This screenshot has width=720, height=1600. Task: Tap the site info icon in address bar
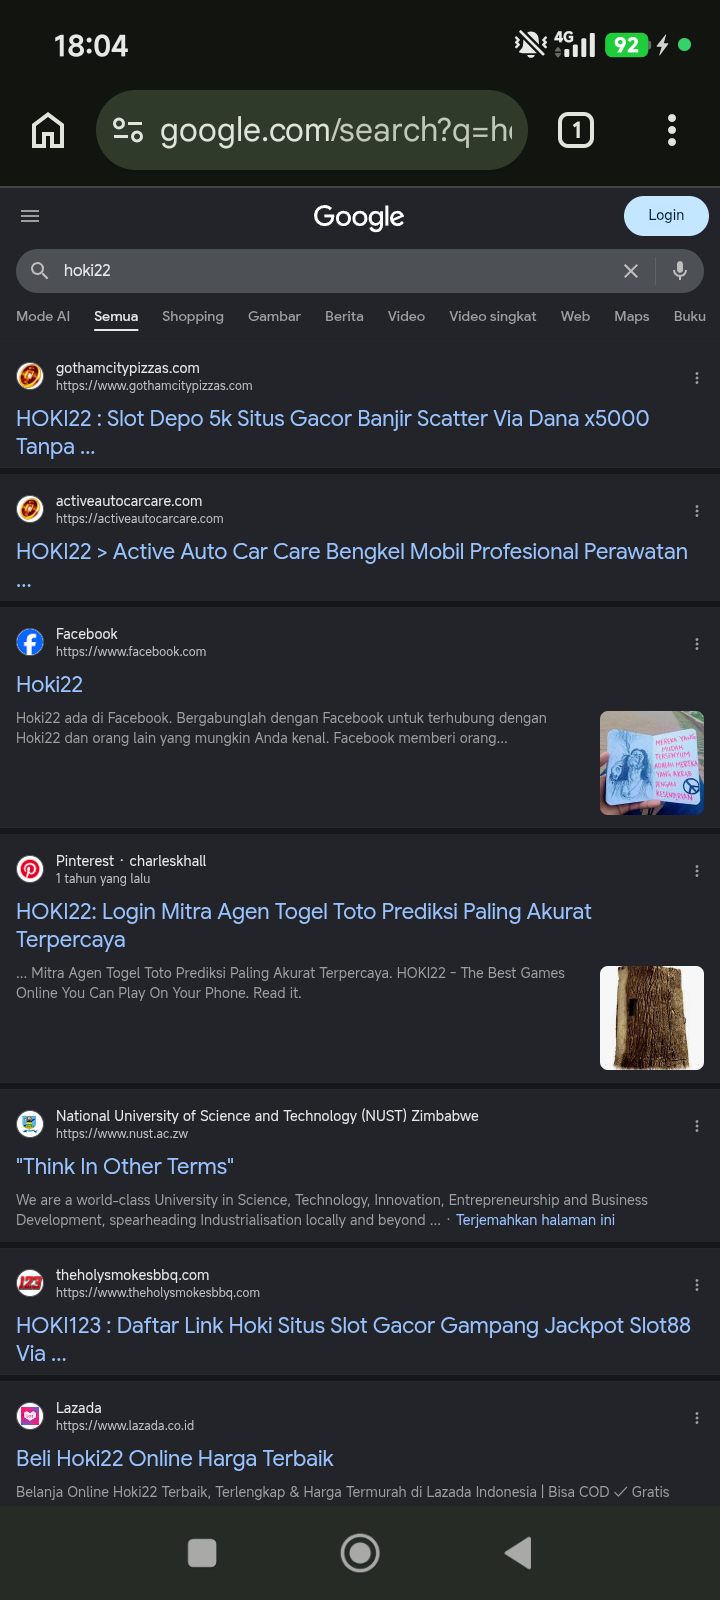[x=128, y=130]
